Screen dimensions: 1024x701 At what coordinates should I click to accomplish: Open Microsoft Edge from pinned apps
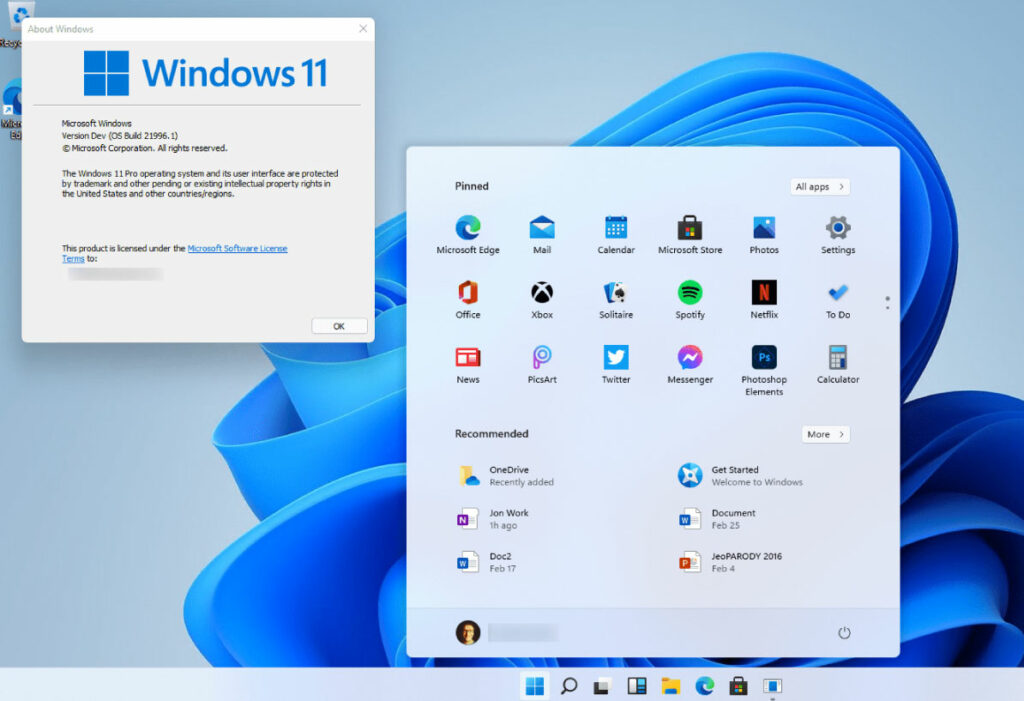coord(468,235)
